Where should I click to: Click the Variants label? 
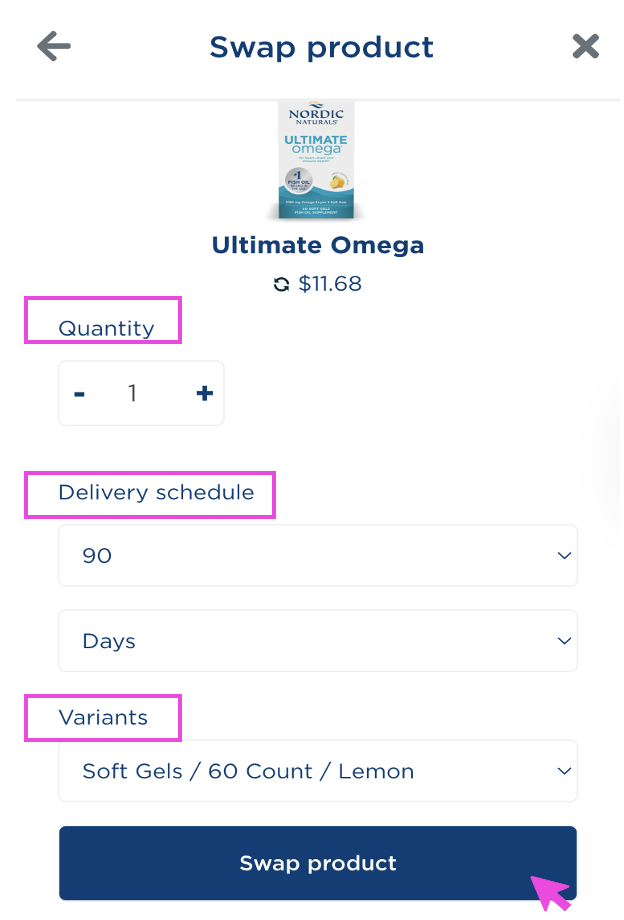(103, 718)
